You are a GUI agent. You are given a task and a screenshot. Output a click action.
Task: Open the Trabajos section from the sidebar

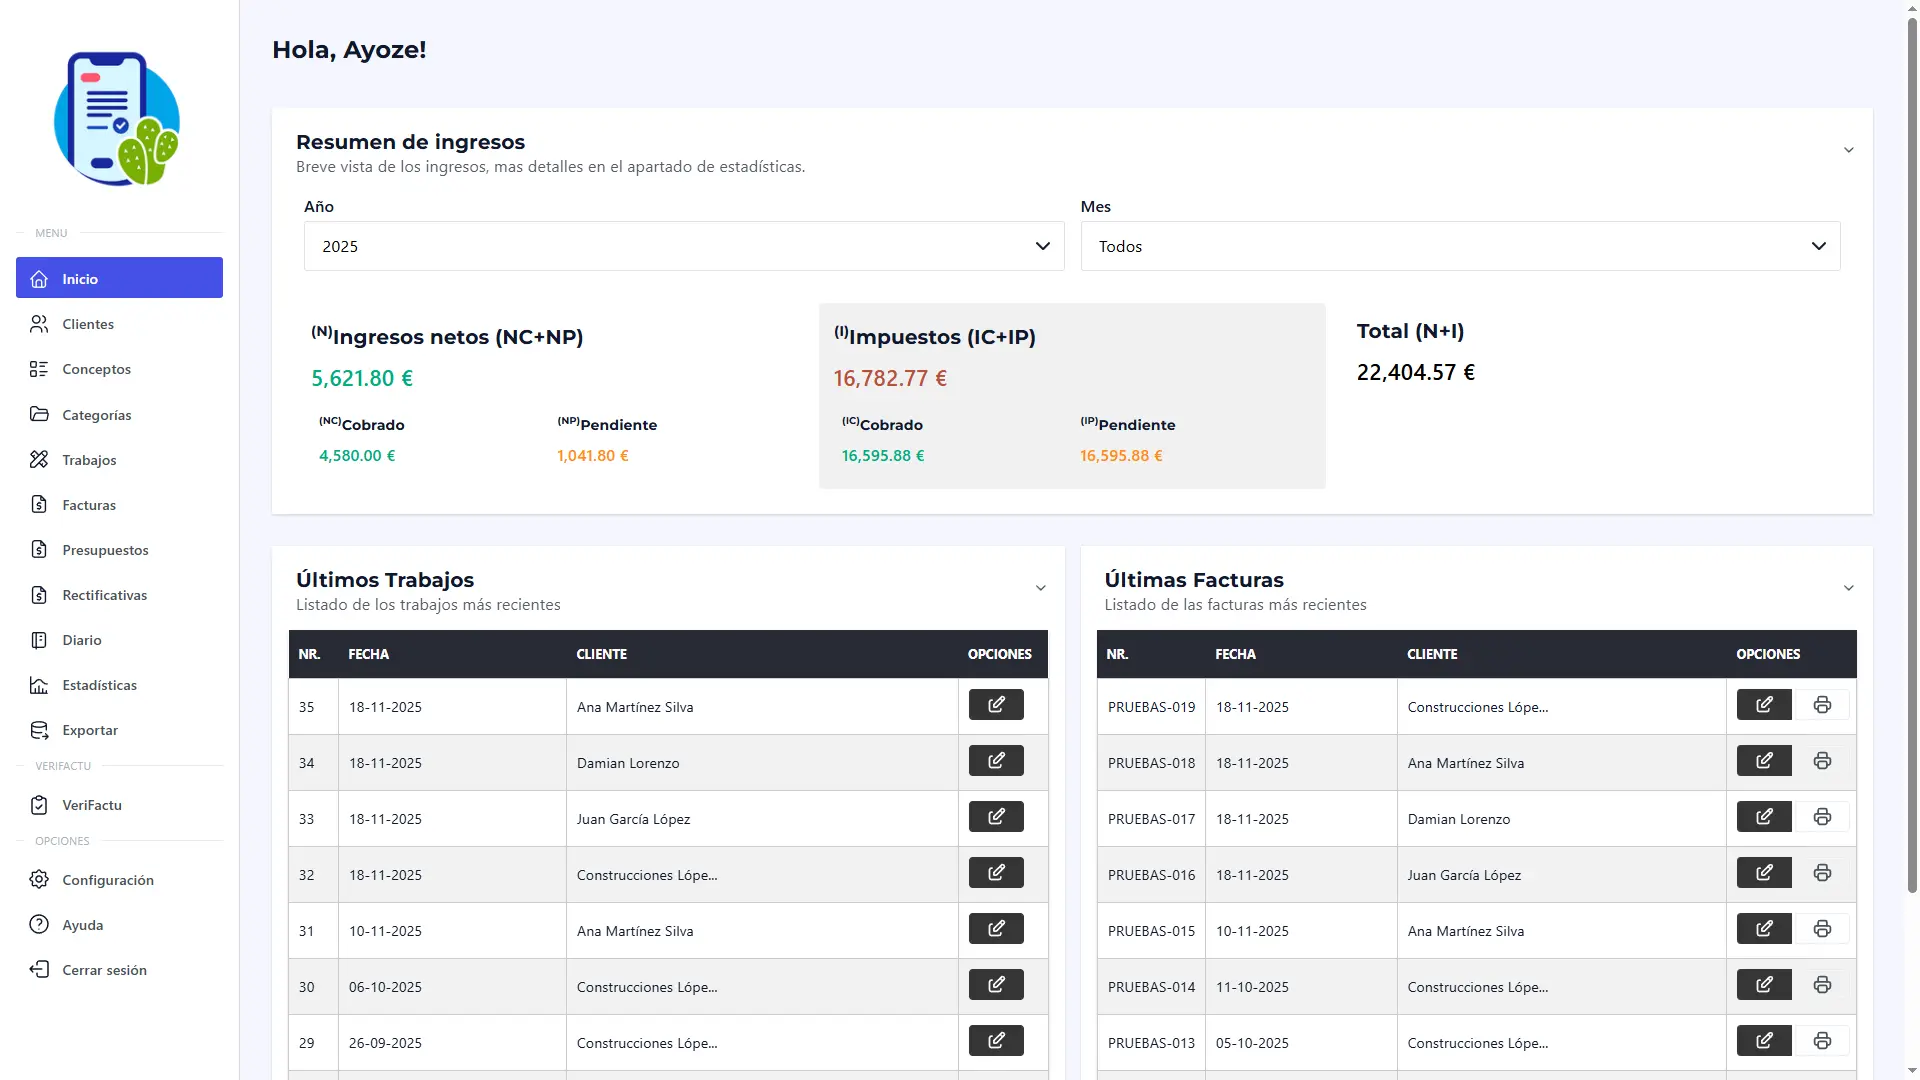click(38, 460)
